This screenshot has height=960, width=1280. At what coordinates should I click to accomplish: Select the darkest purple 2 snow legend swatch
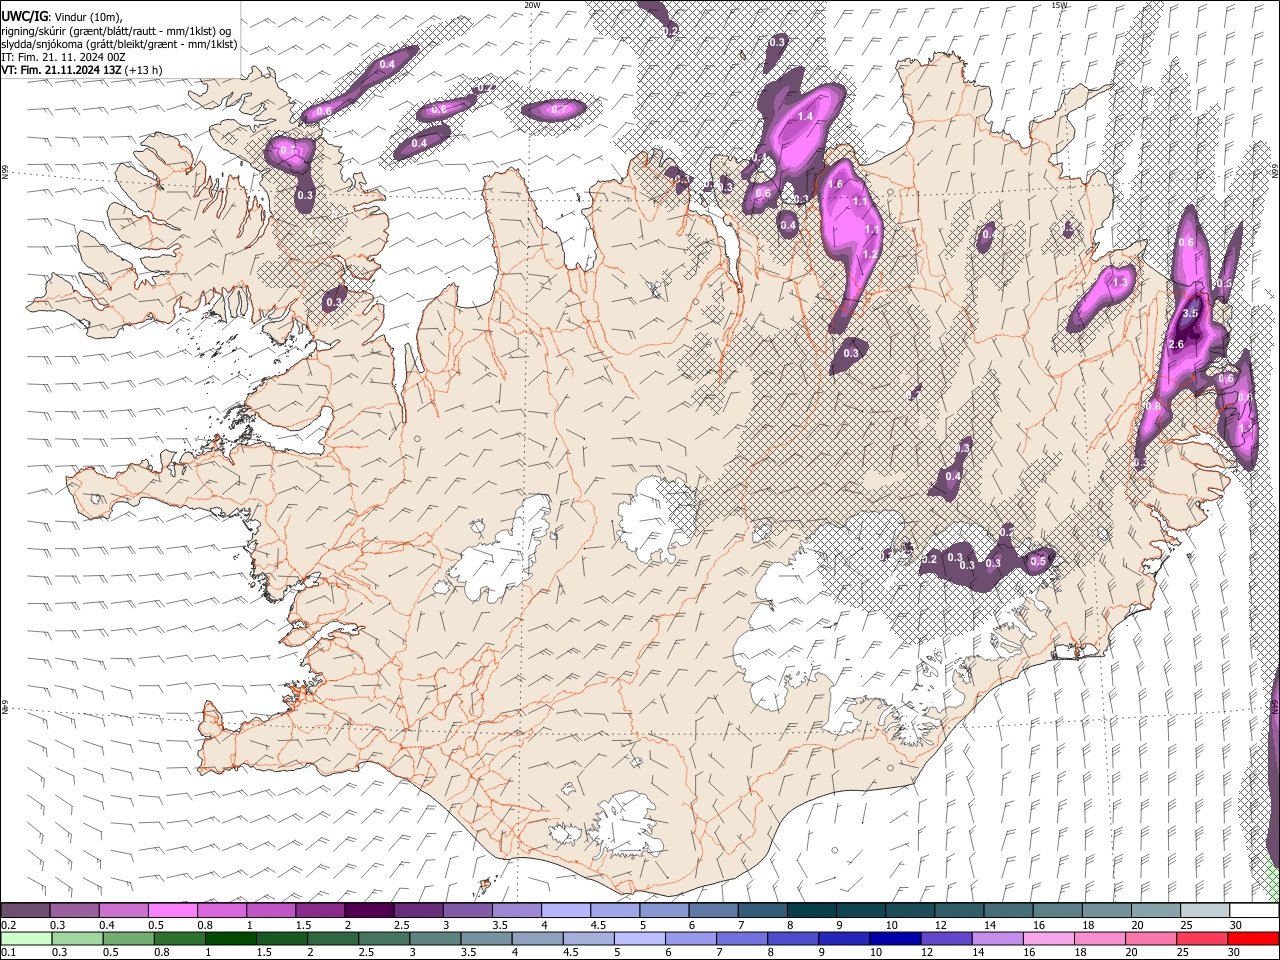pos(369,911)
